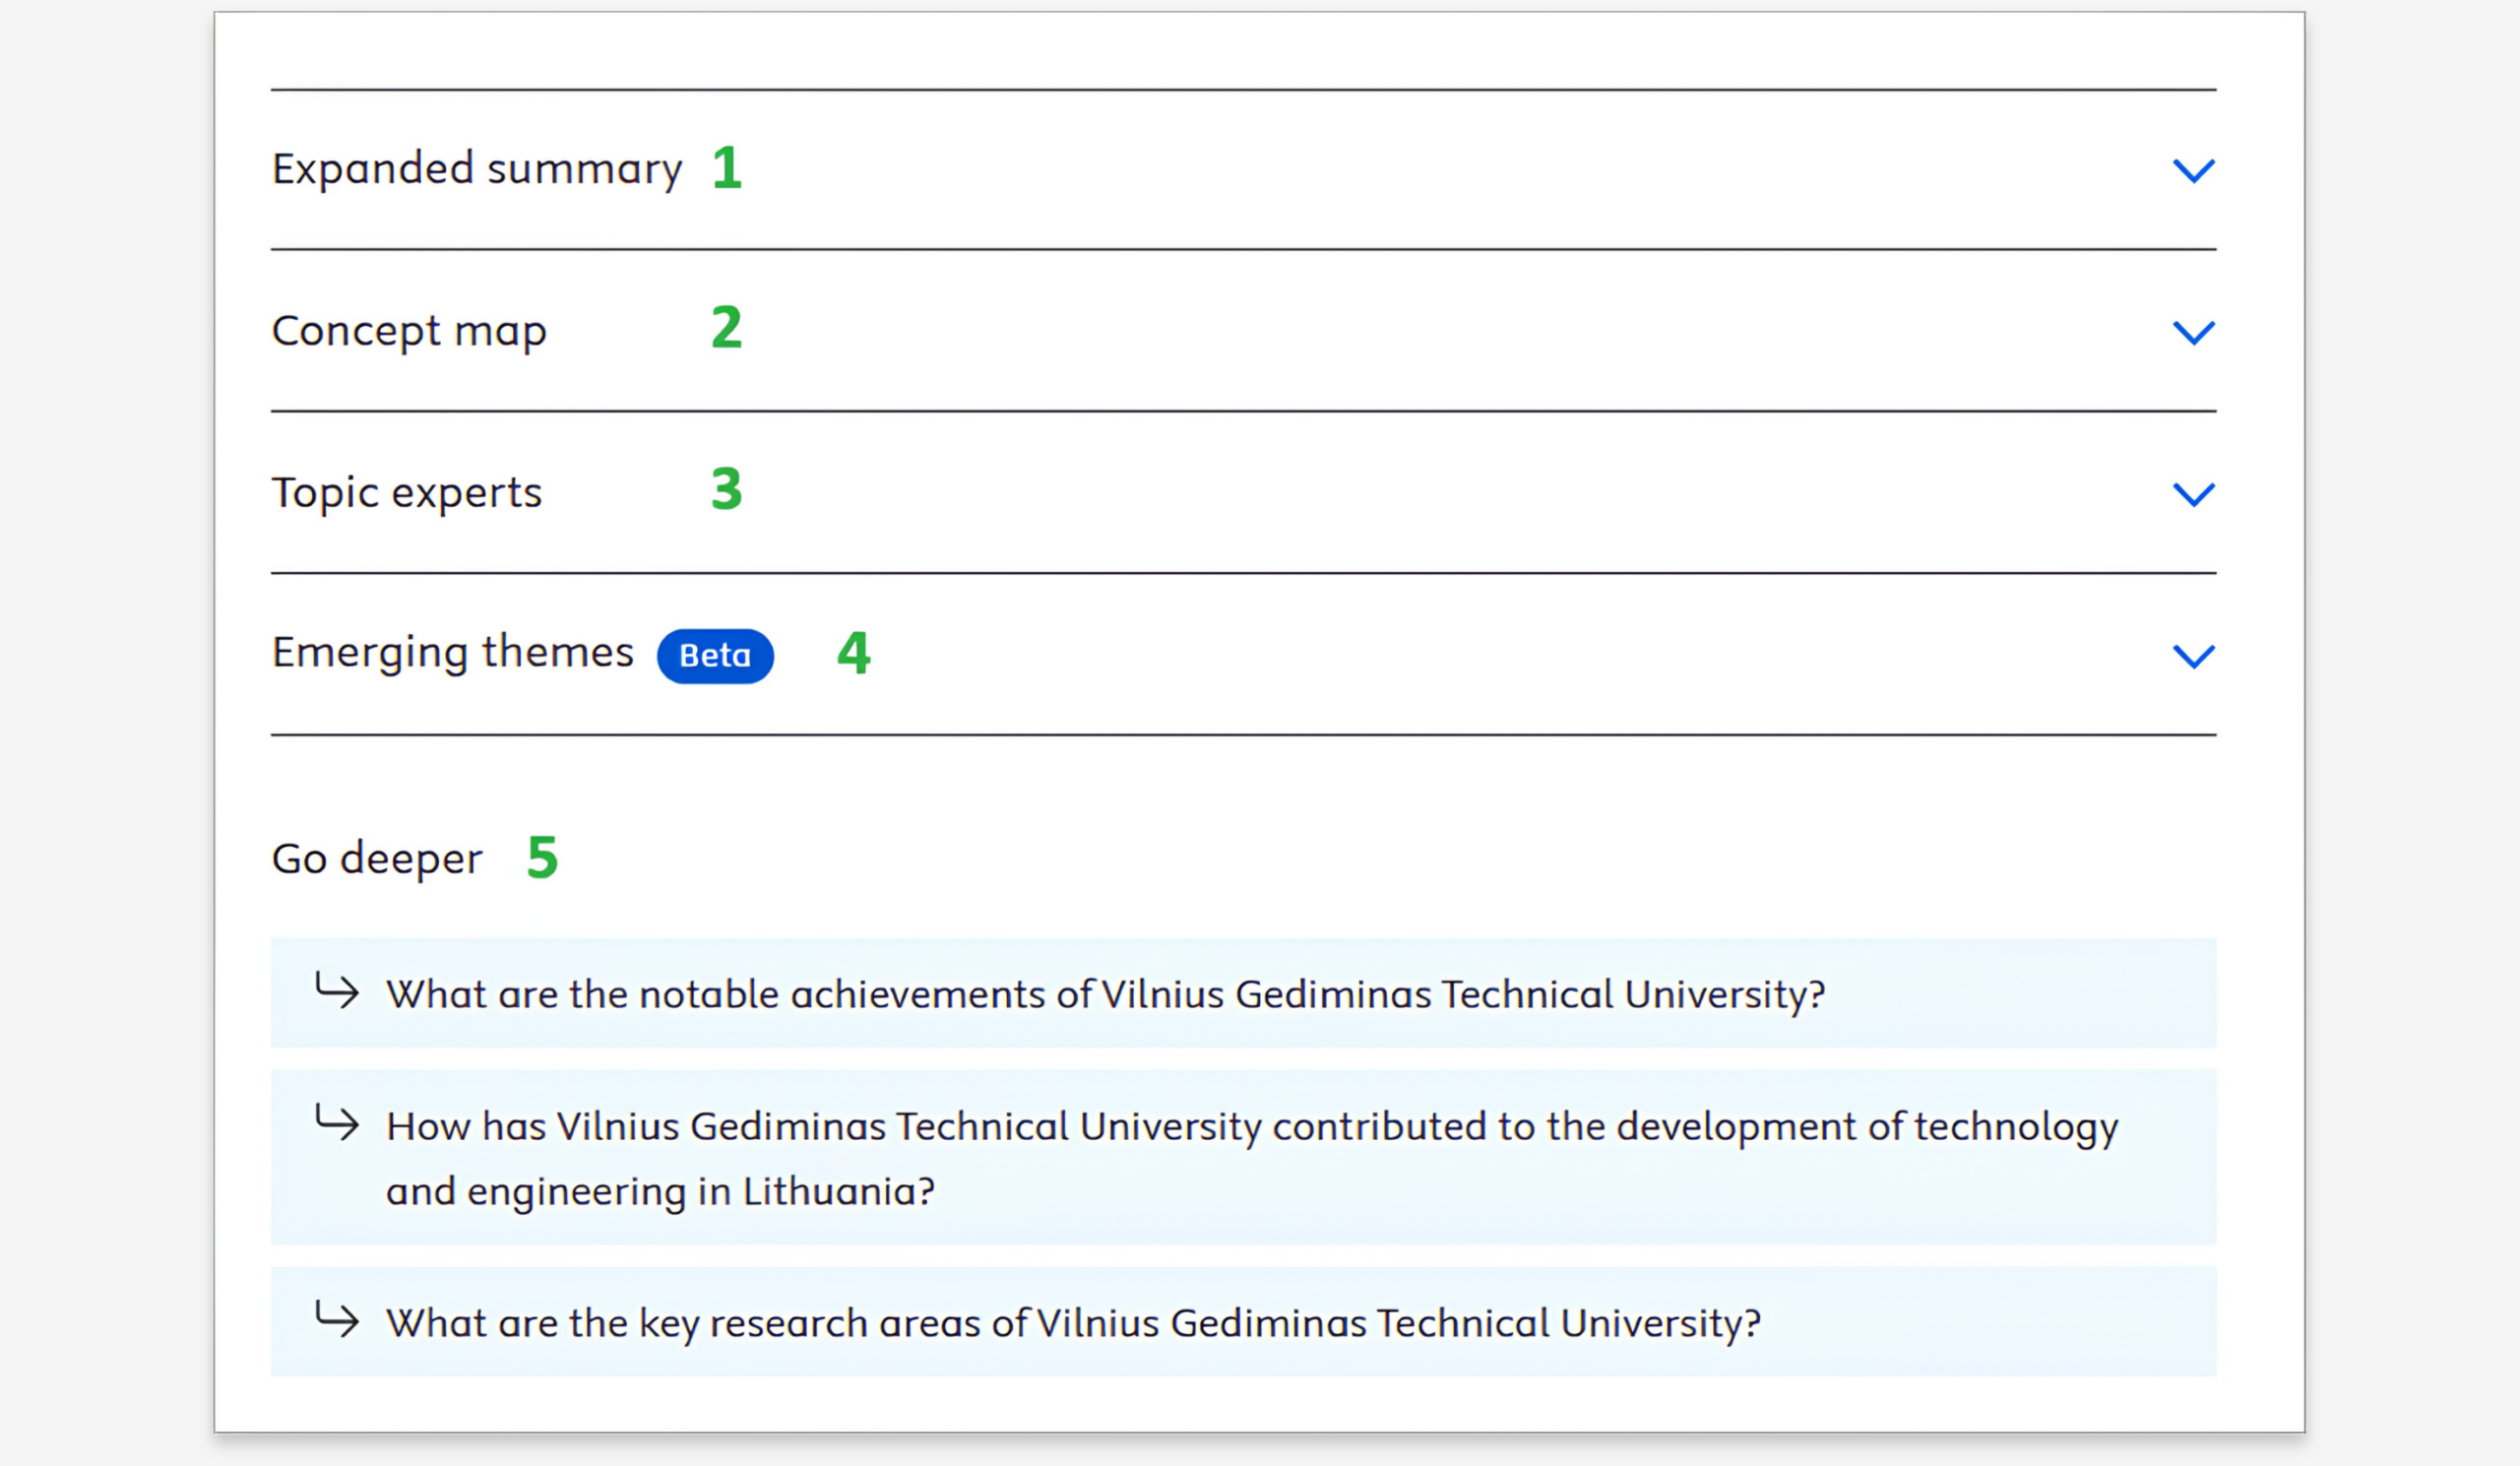Click the arrow icon beside key research areas question
The image size is (2520, 1466).
(337, 1319)
